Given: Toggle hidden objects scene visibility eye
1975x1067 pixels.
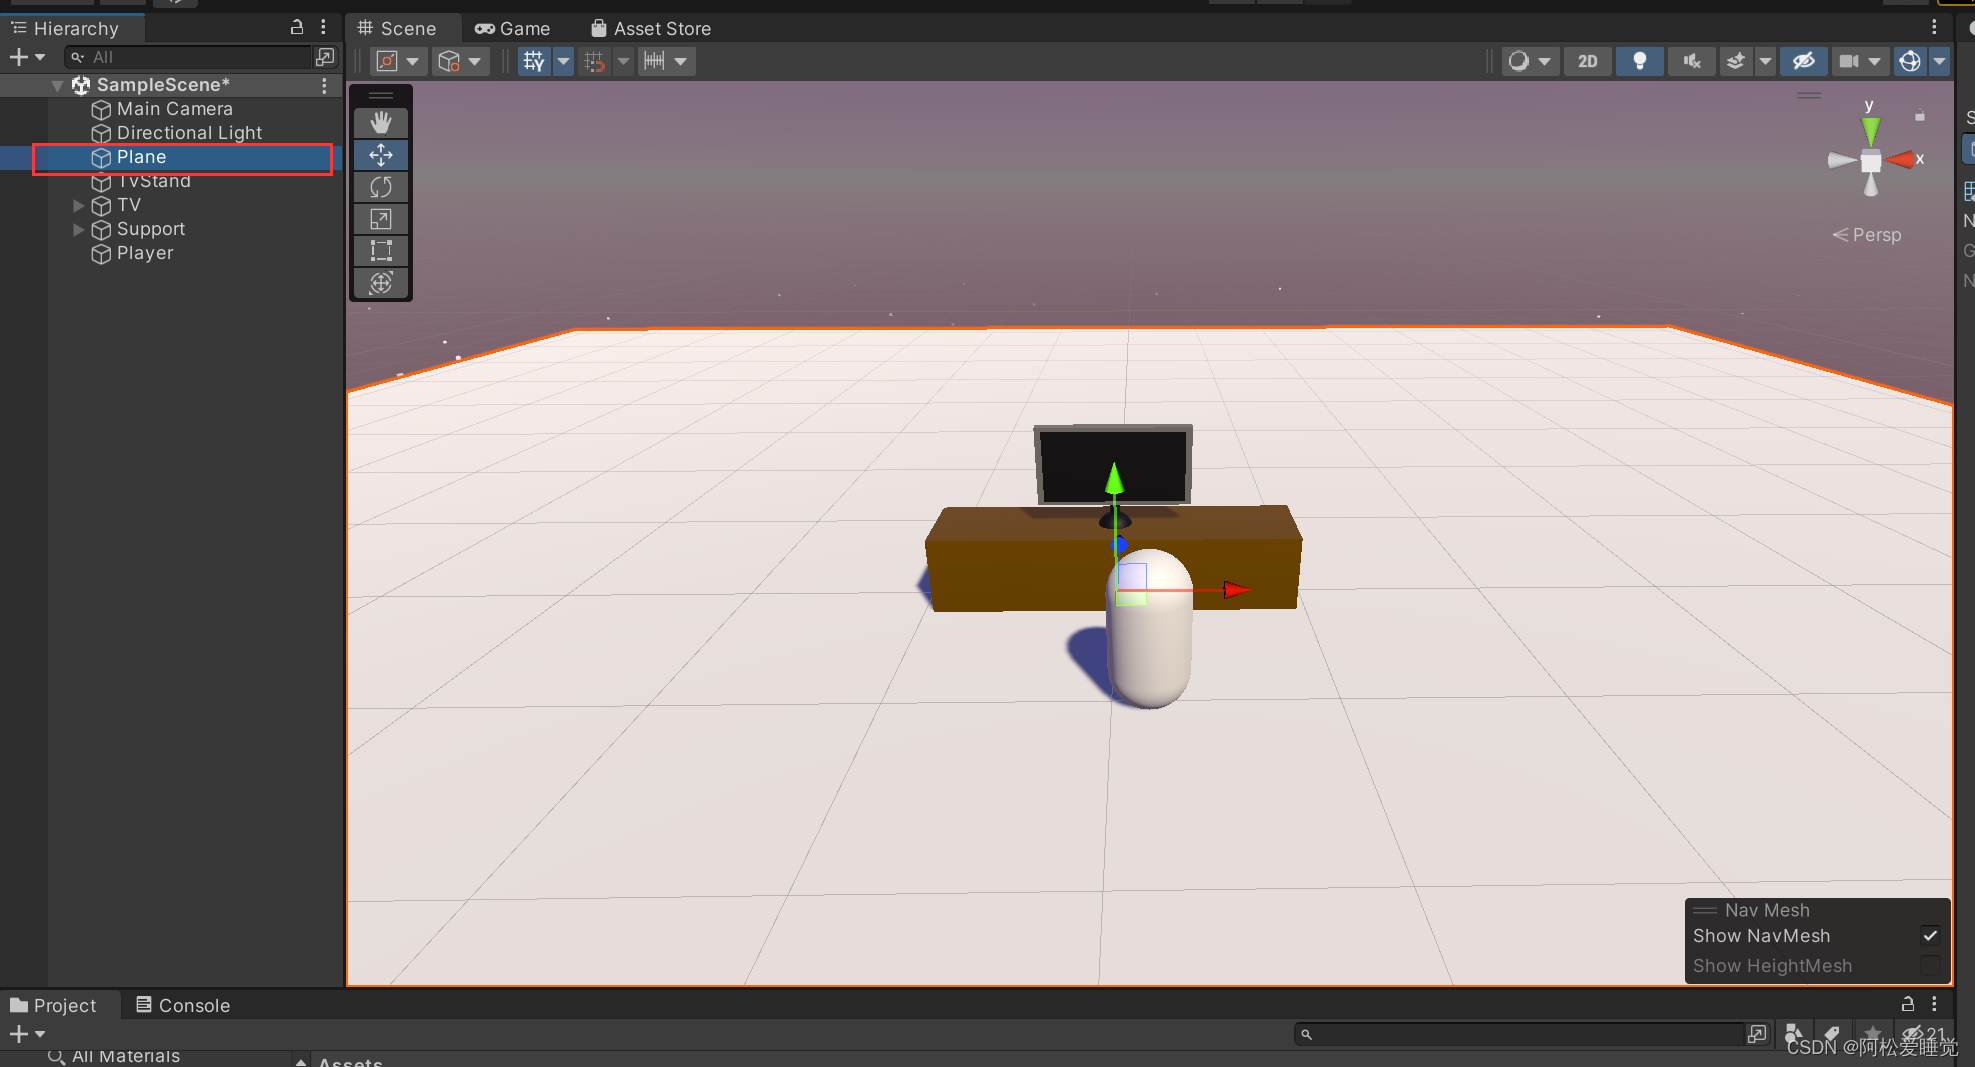Looking at the screenshot, I should pyautogui.click(x=1804, y=61).
